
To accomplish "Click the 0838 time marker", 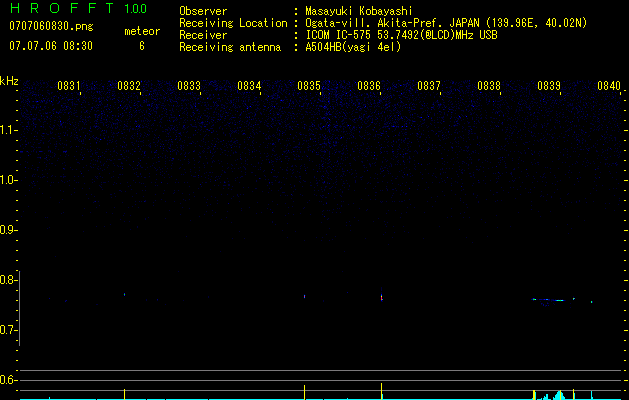I will [489, 86].
